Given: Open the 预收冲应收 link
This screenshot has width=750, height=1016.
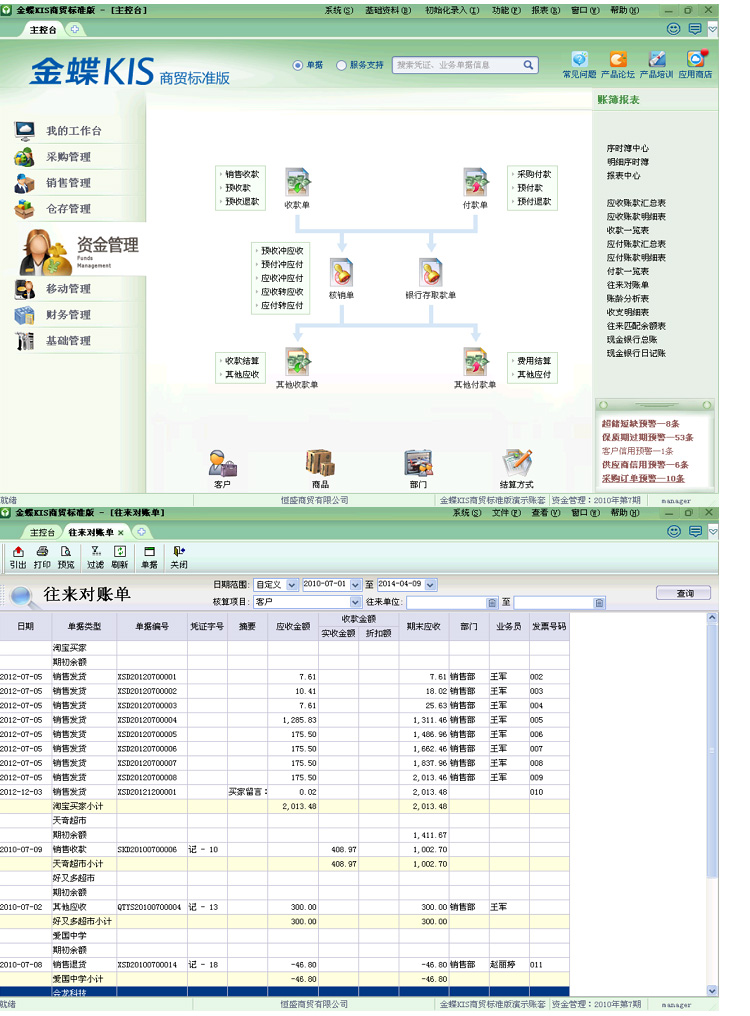Looking at the screenshot, I should click(282, 251).
